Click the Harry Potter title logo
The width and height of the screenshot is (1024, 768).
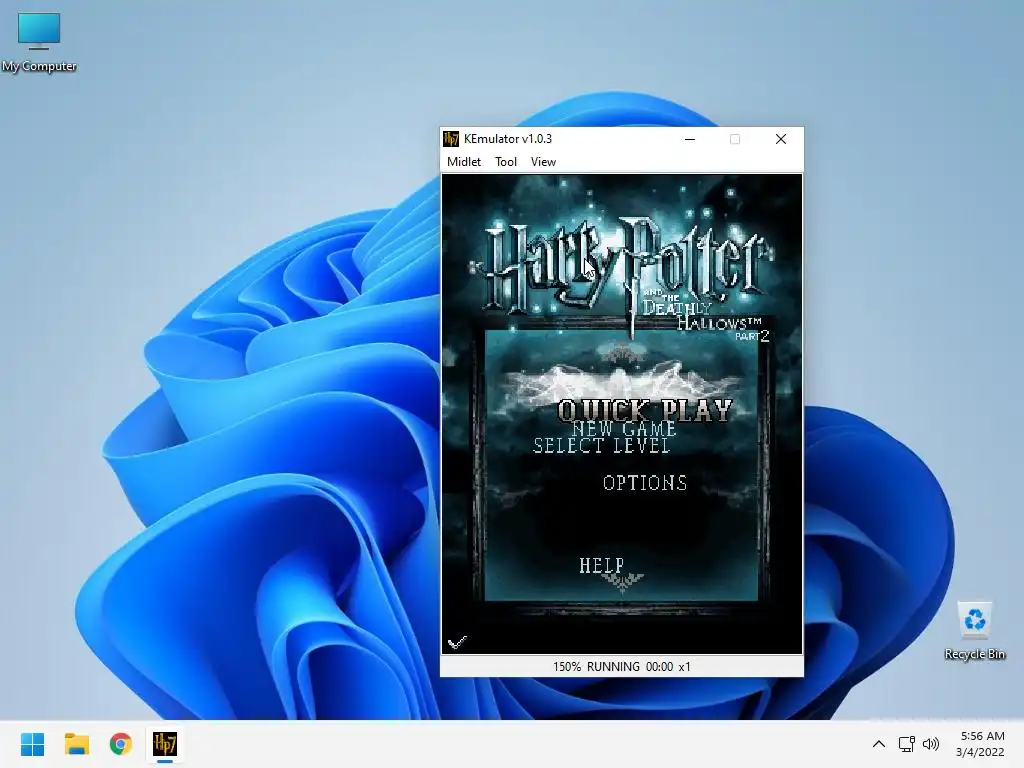point(624,266)
